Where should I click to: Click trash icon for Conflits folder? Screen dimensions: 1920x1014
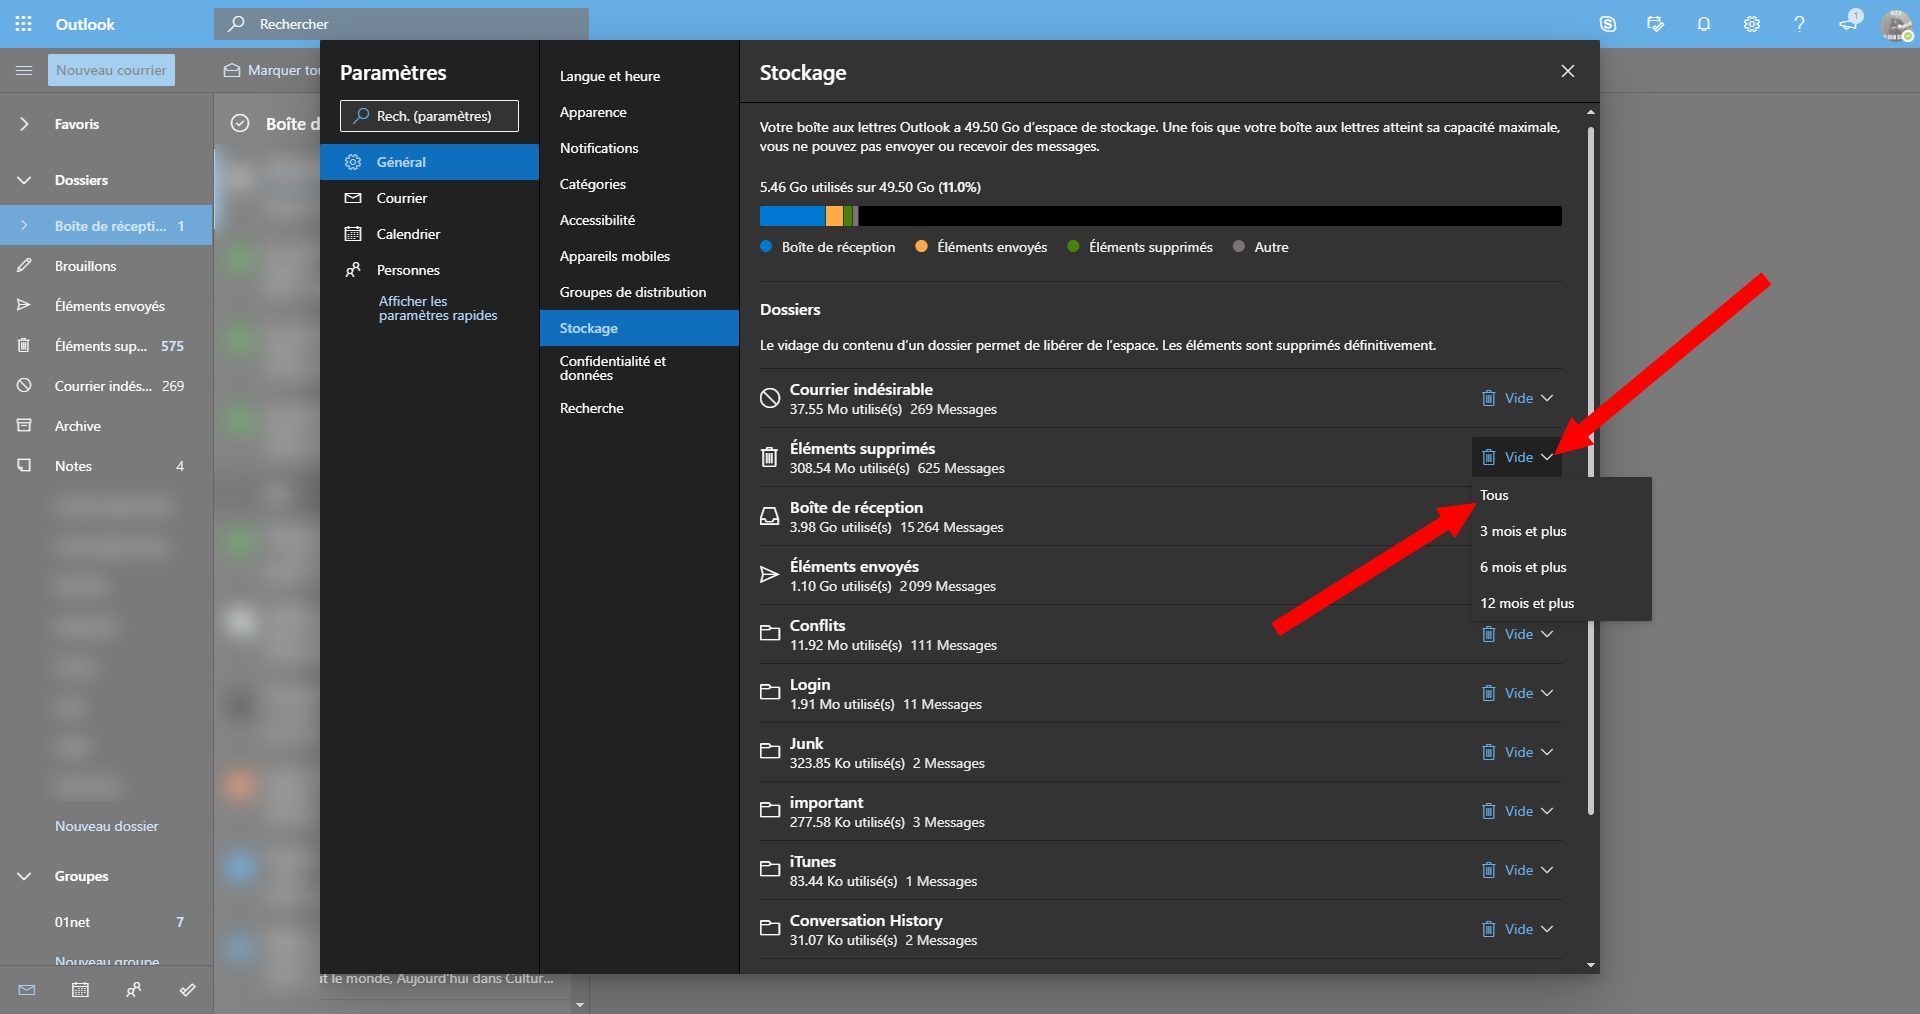pos(1488,634)
